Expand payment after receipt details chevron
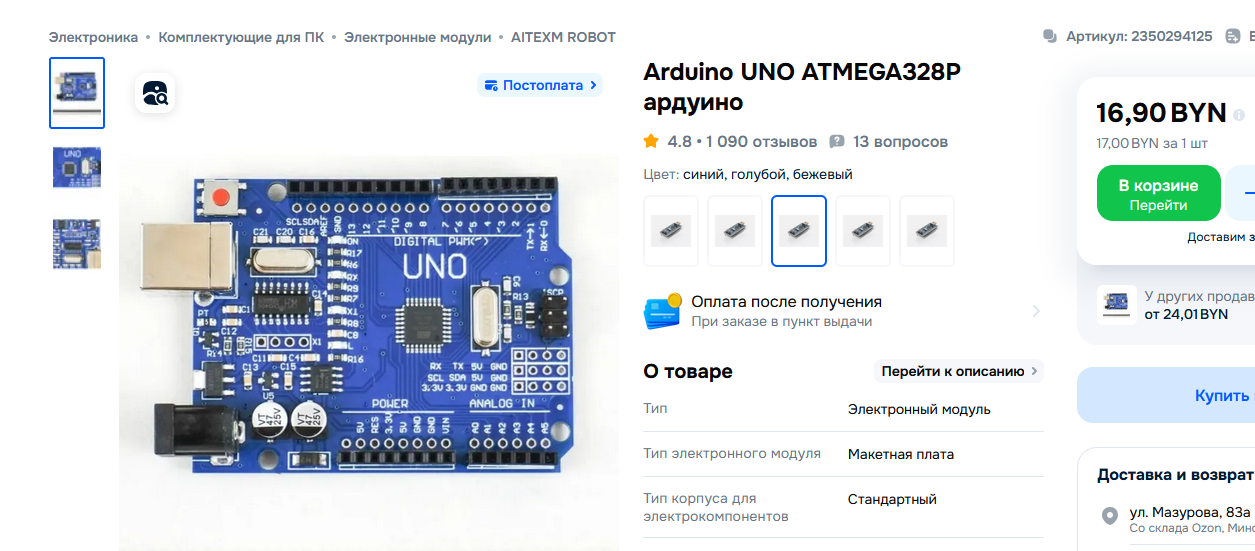The height and width of the screenshot is (551, 1255). pos(1036,311)
